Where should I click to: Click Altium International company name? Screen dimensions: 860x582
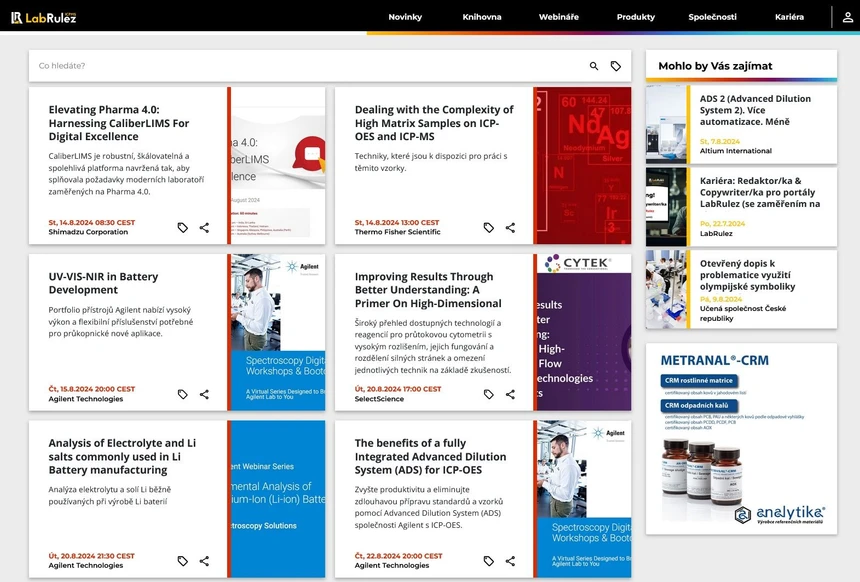735,151
